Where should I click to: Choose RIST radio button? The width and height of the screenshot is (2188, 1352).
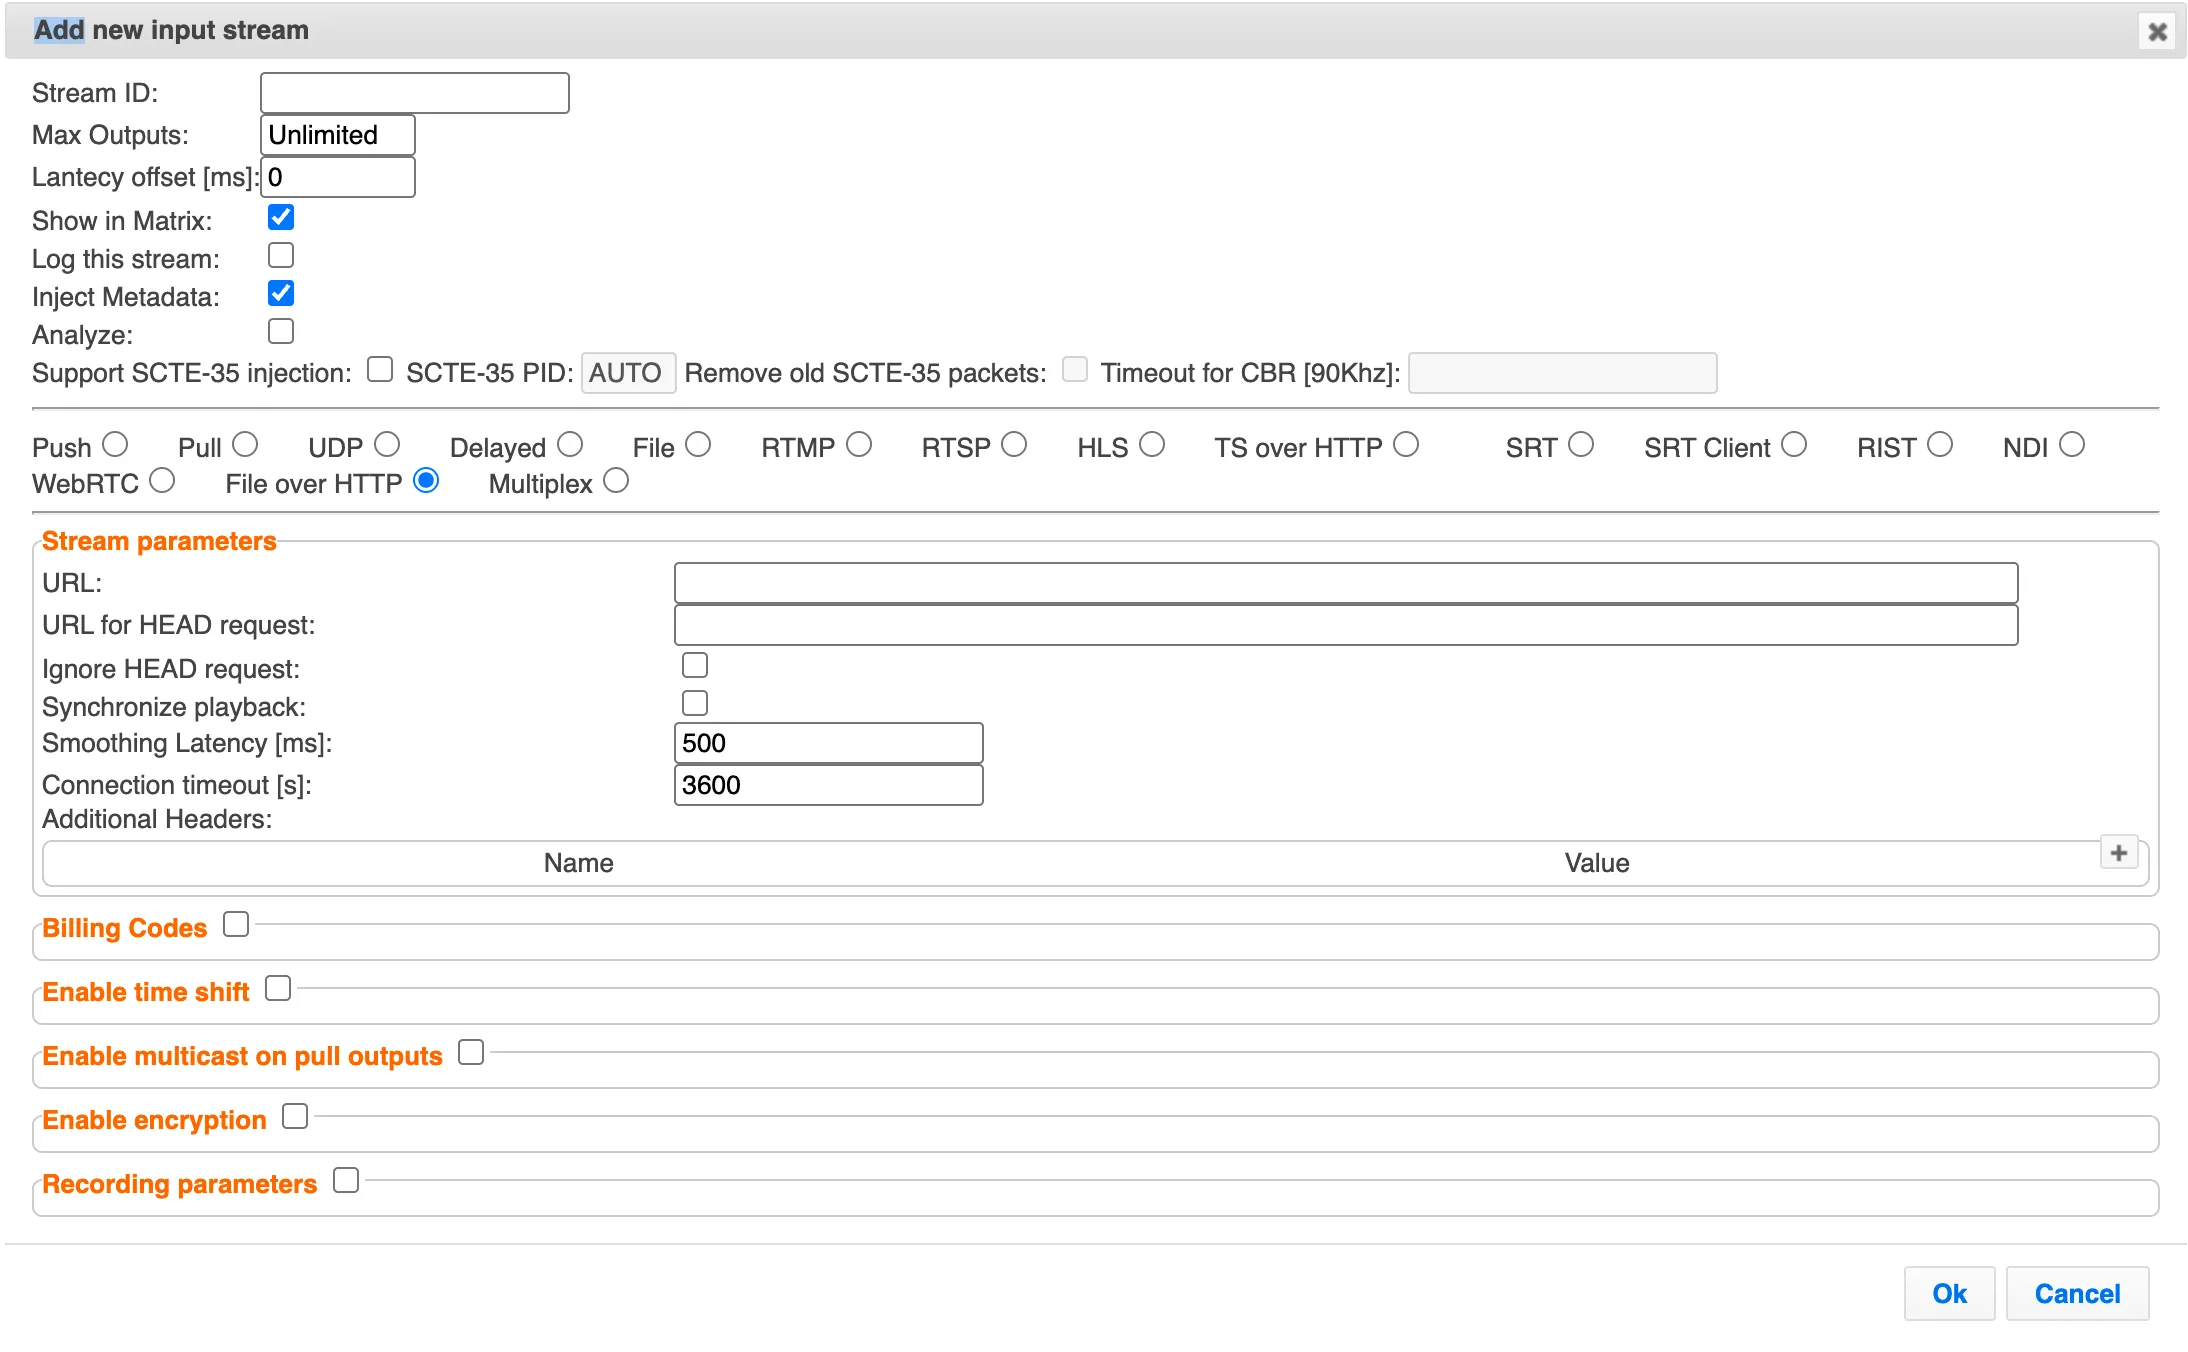pyautogui.click(x=1940, y=444)
